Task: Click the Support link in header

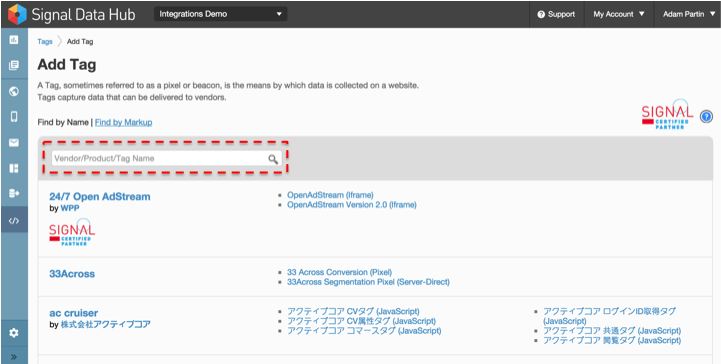Action: point(556,14)
